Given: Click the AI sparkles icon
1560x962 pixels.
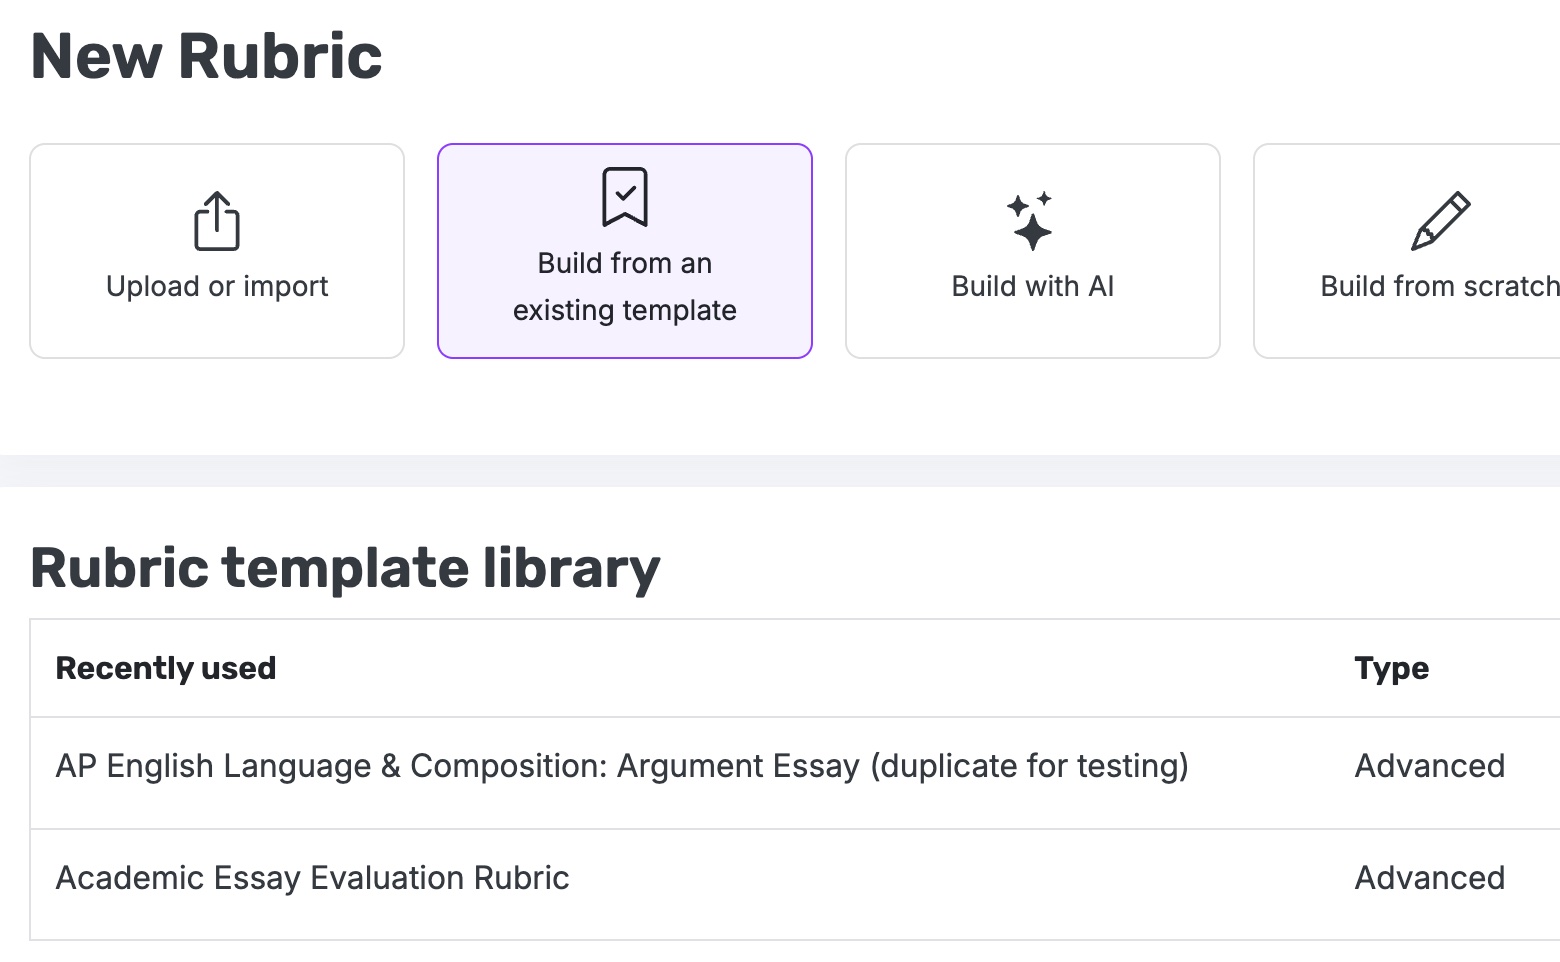Looking at the screenshot, I should (x=1030, y=221).
